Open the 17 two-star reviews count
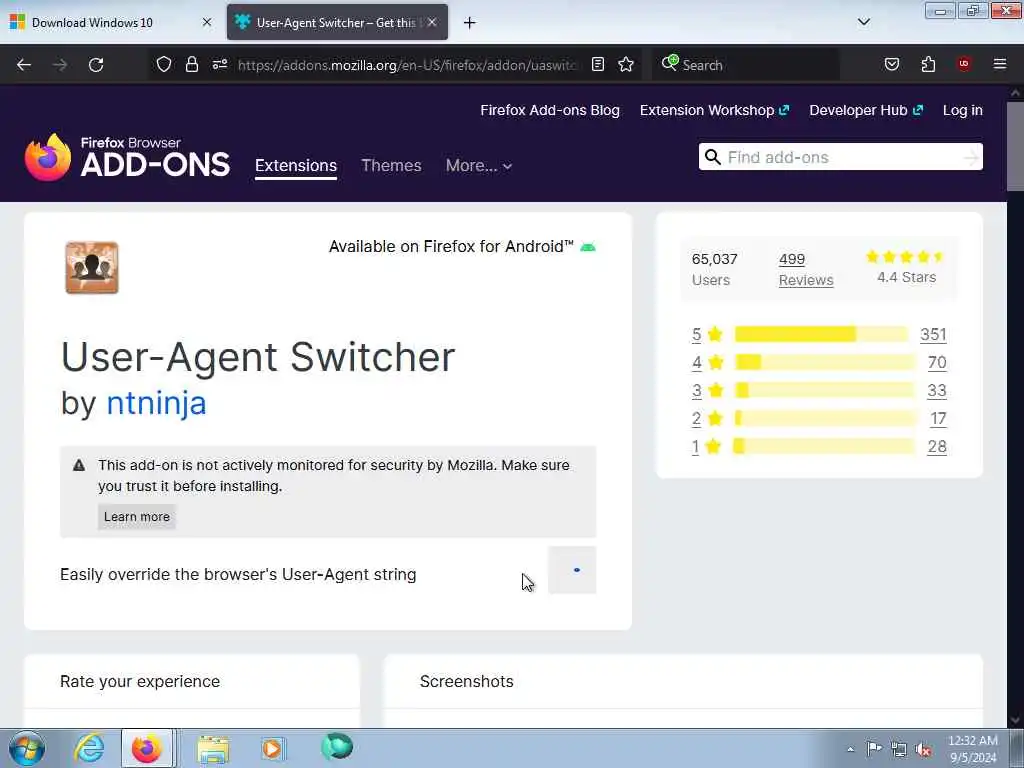 tap(938, 419)
